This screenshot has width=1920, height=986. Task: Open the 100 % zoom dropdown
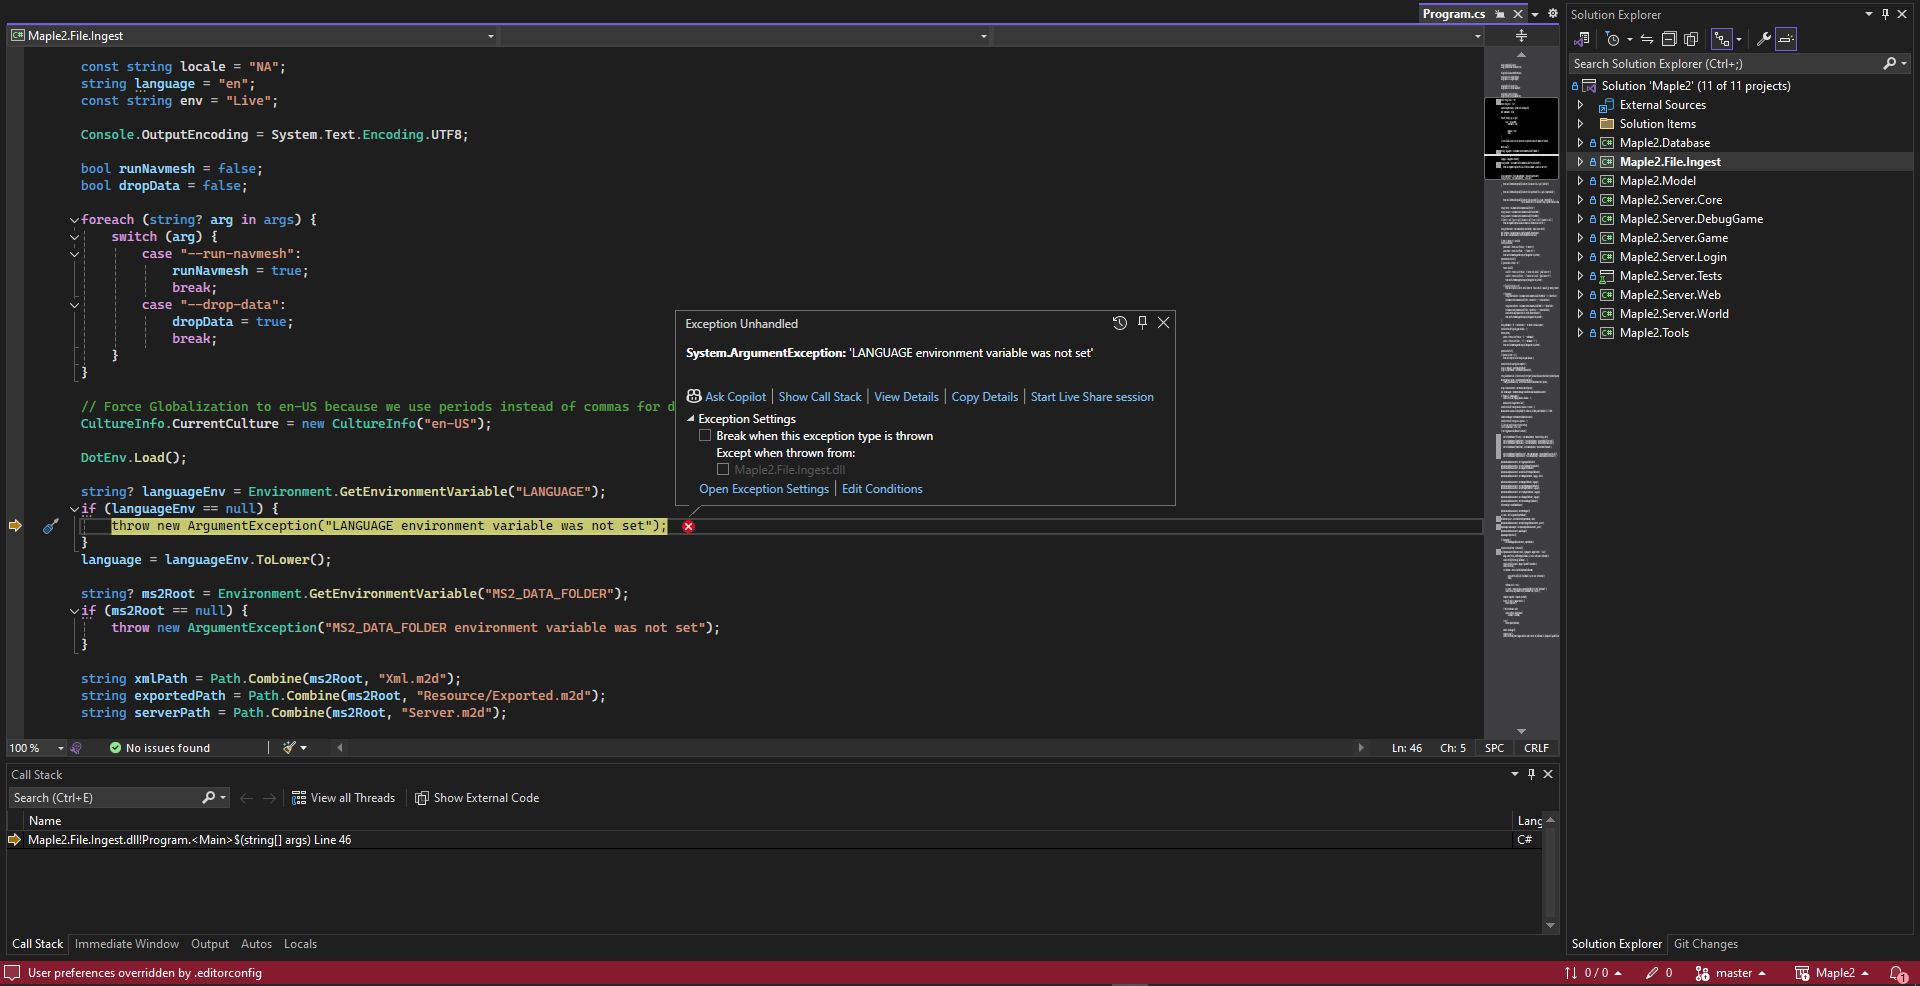(x=61, y=748)
